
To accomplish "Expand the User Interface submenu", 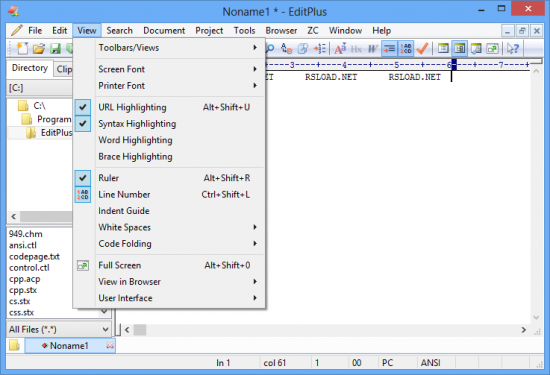I will tap(170, 298).
